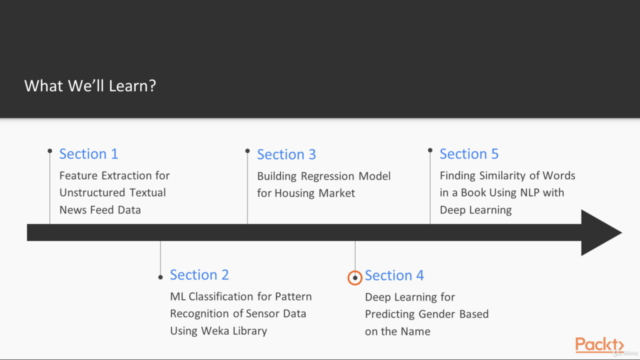Click the highlighted Section 4 timeline marker
Image resolution: width=640 pixels, height=360 pixels.
(x=355, y=278)
